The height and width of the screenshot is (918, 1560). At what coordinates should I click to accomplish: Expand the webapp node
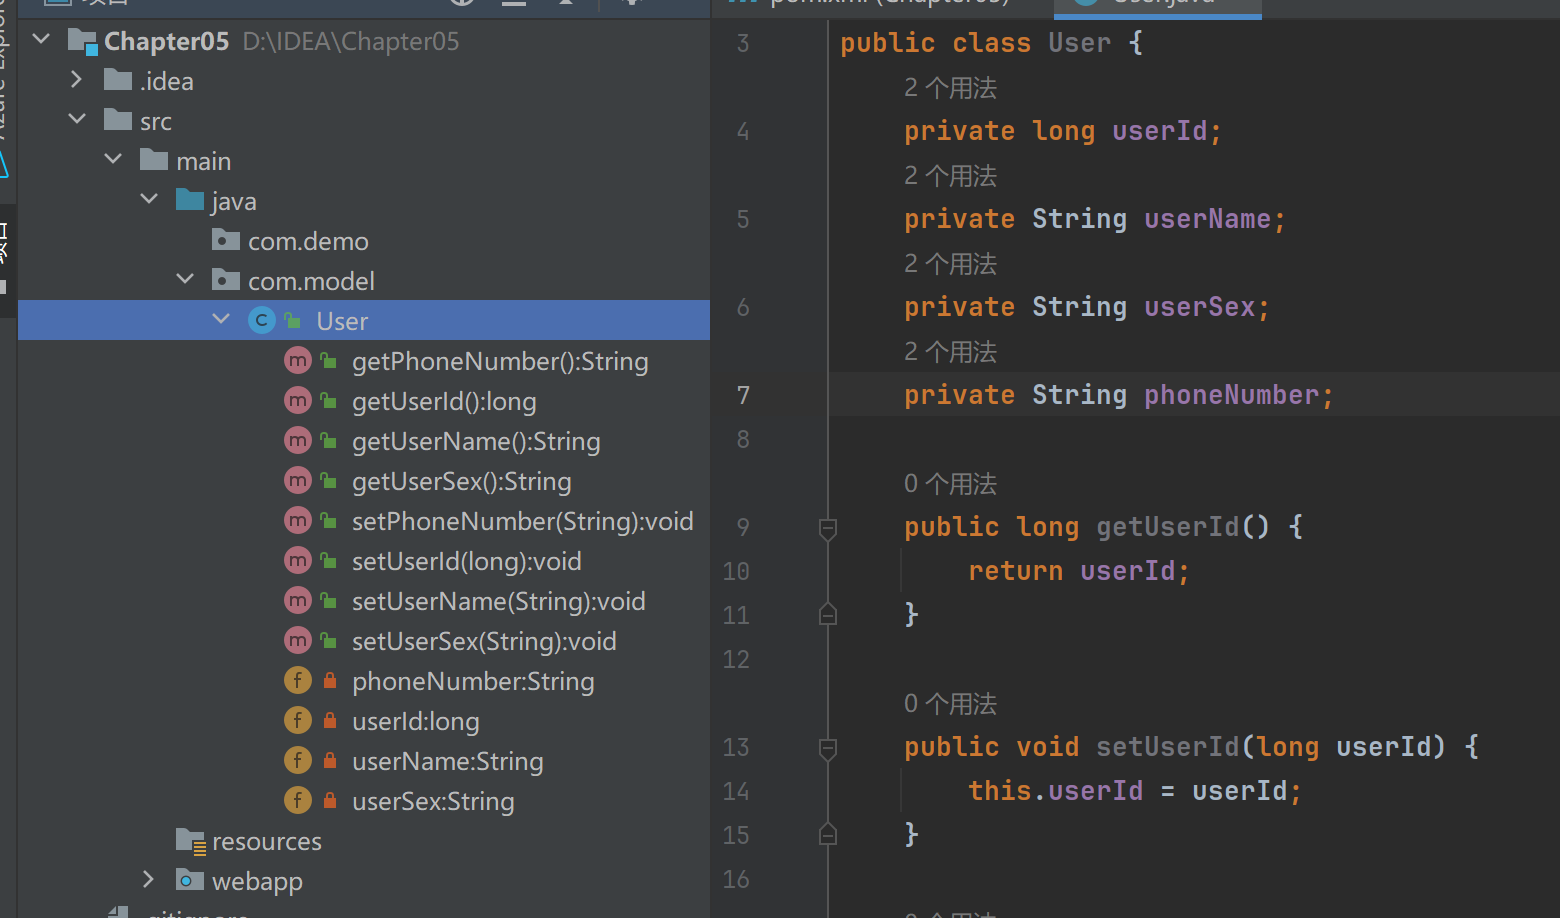pyautogui.click(x=148, y=880)
